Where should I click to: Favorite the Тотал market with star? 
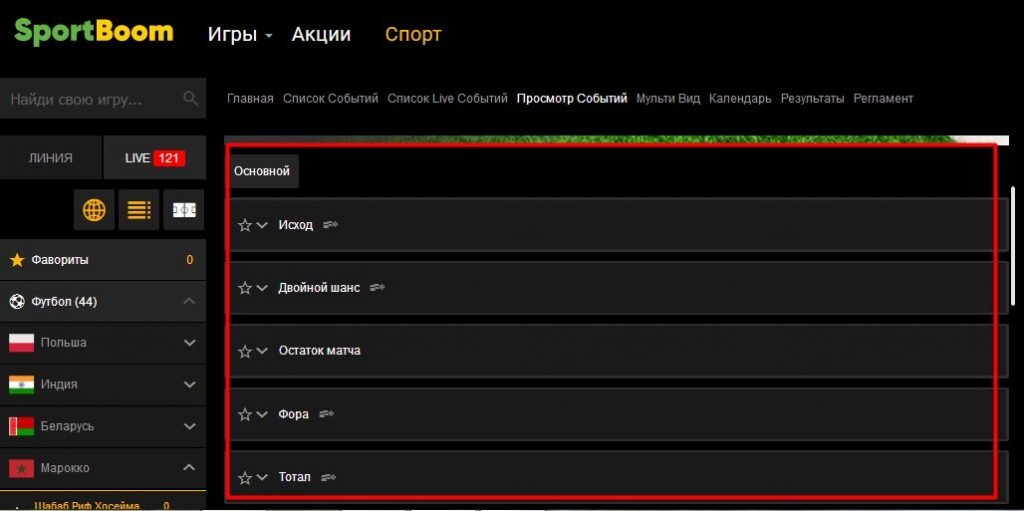tap(245, 478)
